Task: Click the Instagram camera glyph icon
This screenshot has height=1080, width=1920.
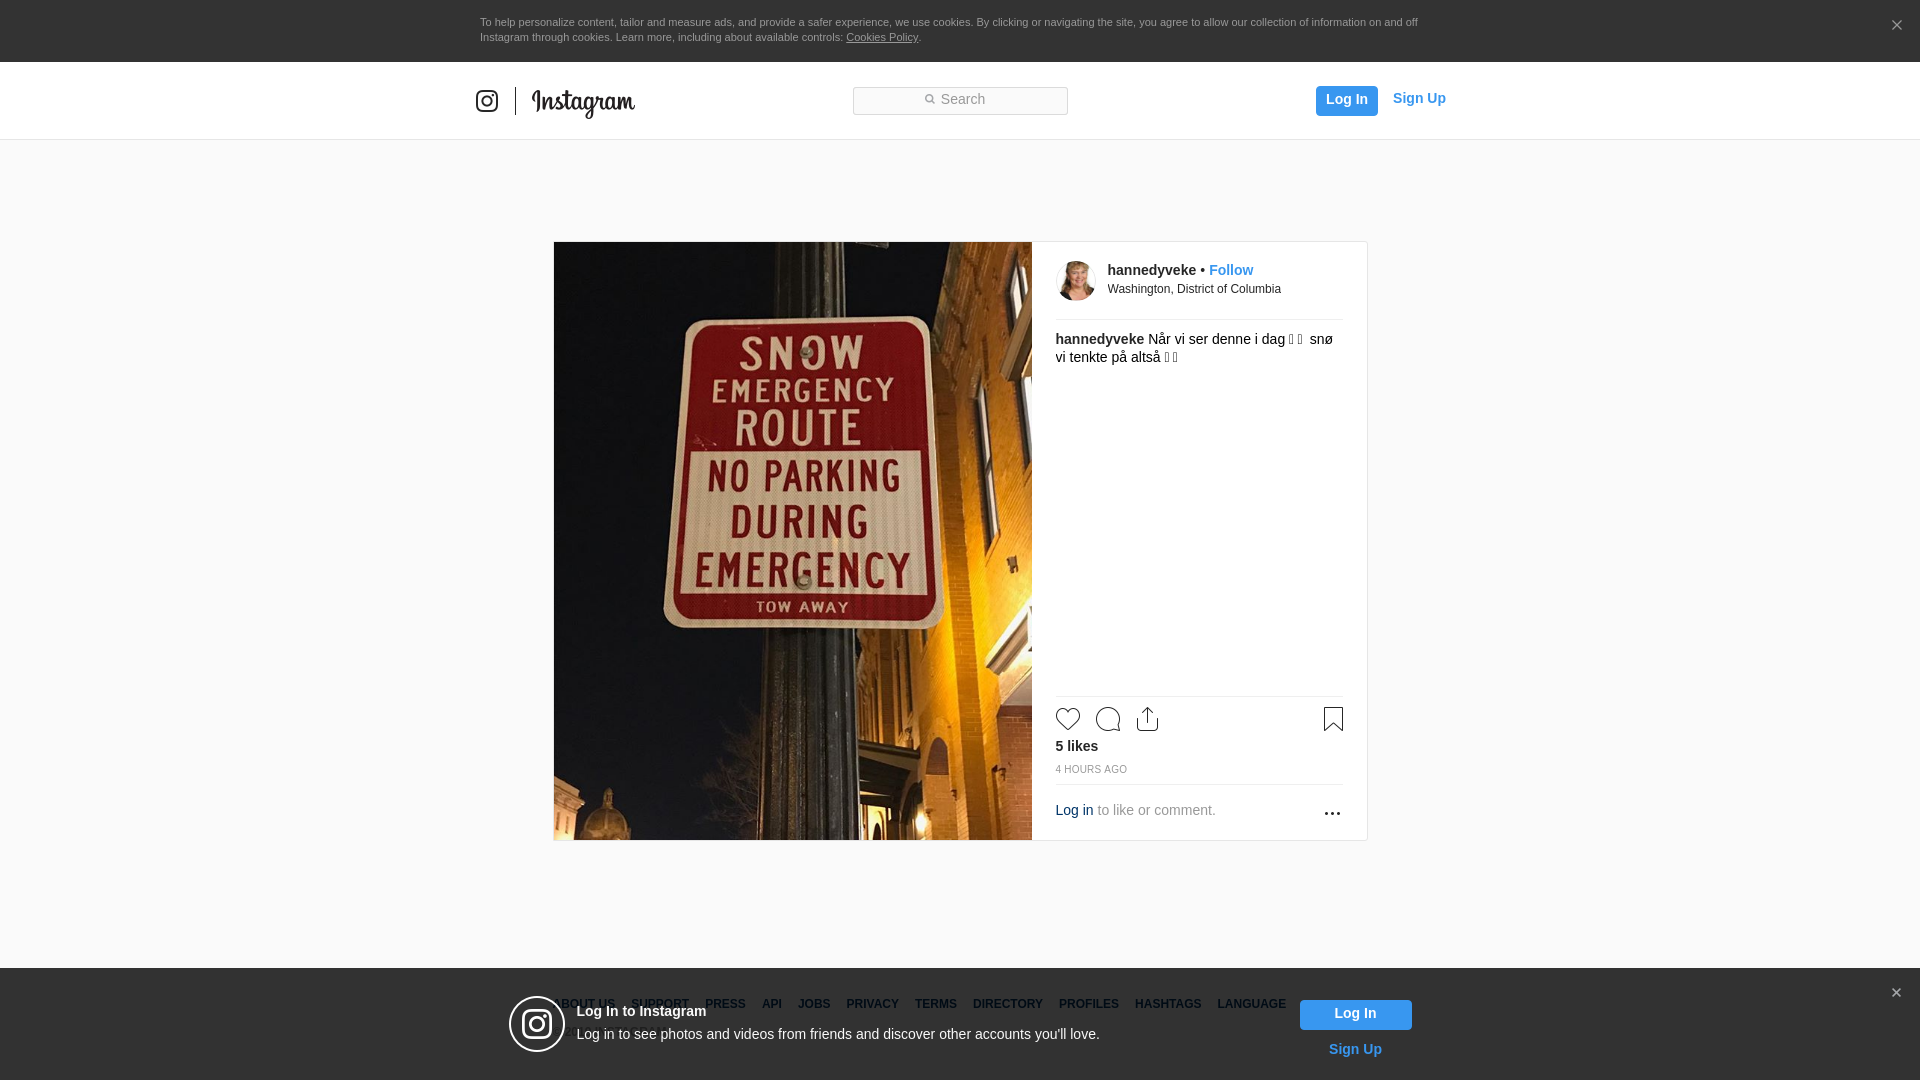Action: [x=486, y=101]
